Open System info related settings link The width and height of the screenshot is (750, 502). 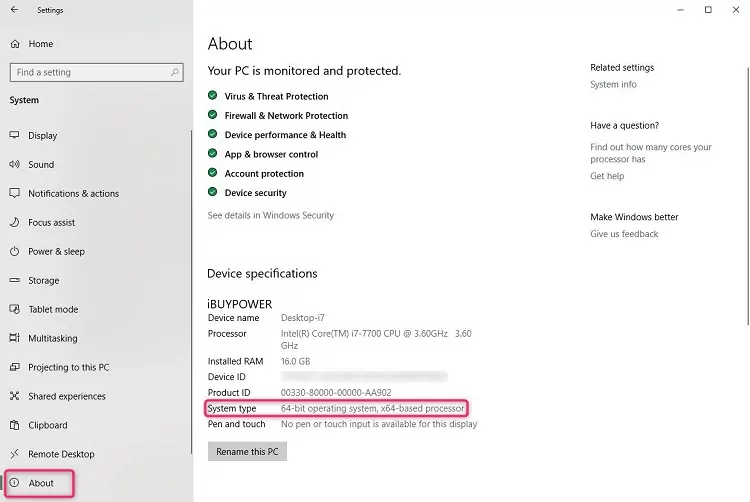click(x=613, y=85)
